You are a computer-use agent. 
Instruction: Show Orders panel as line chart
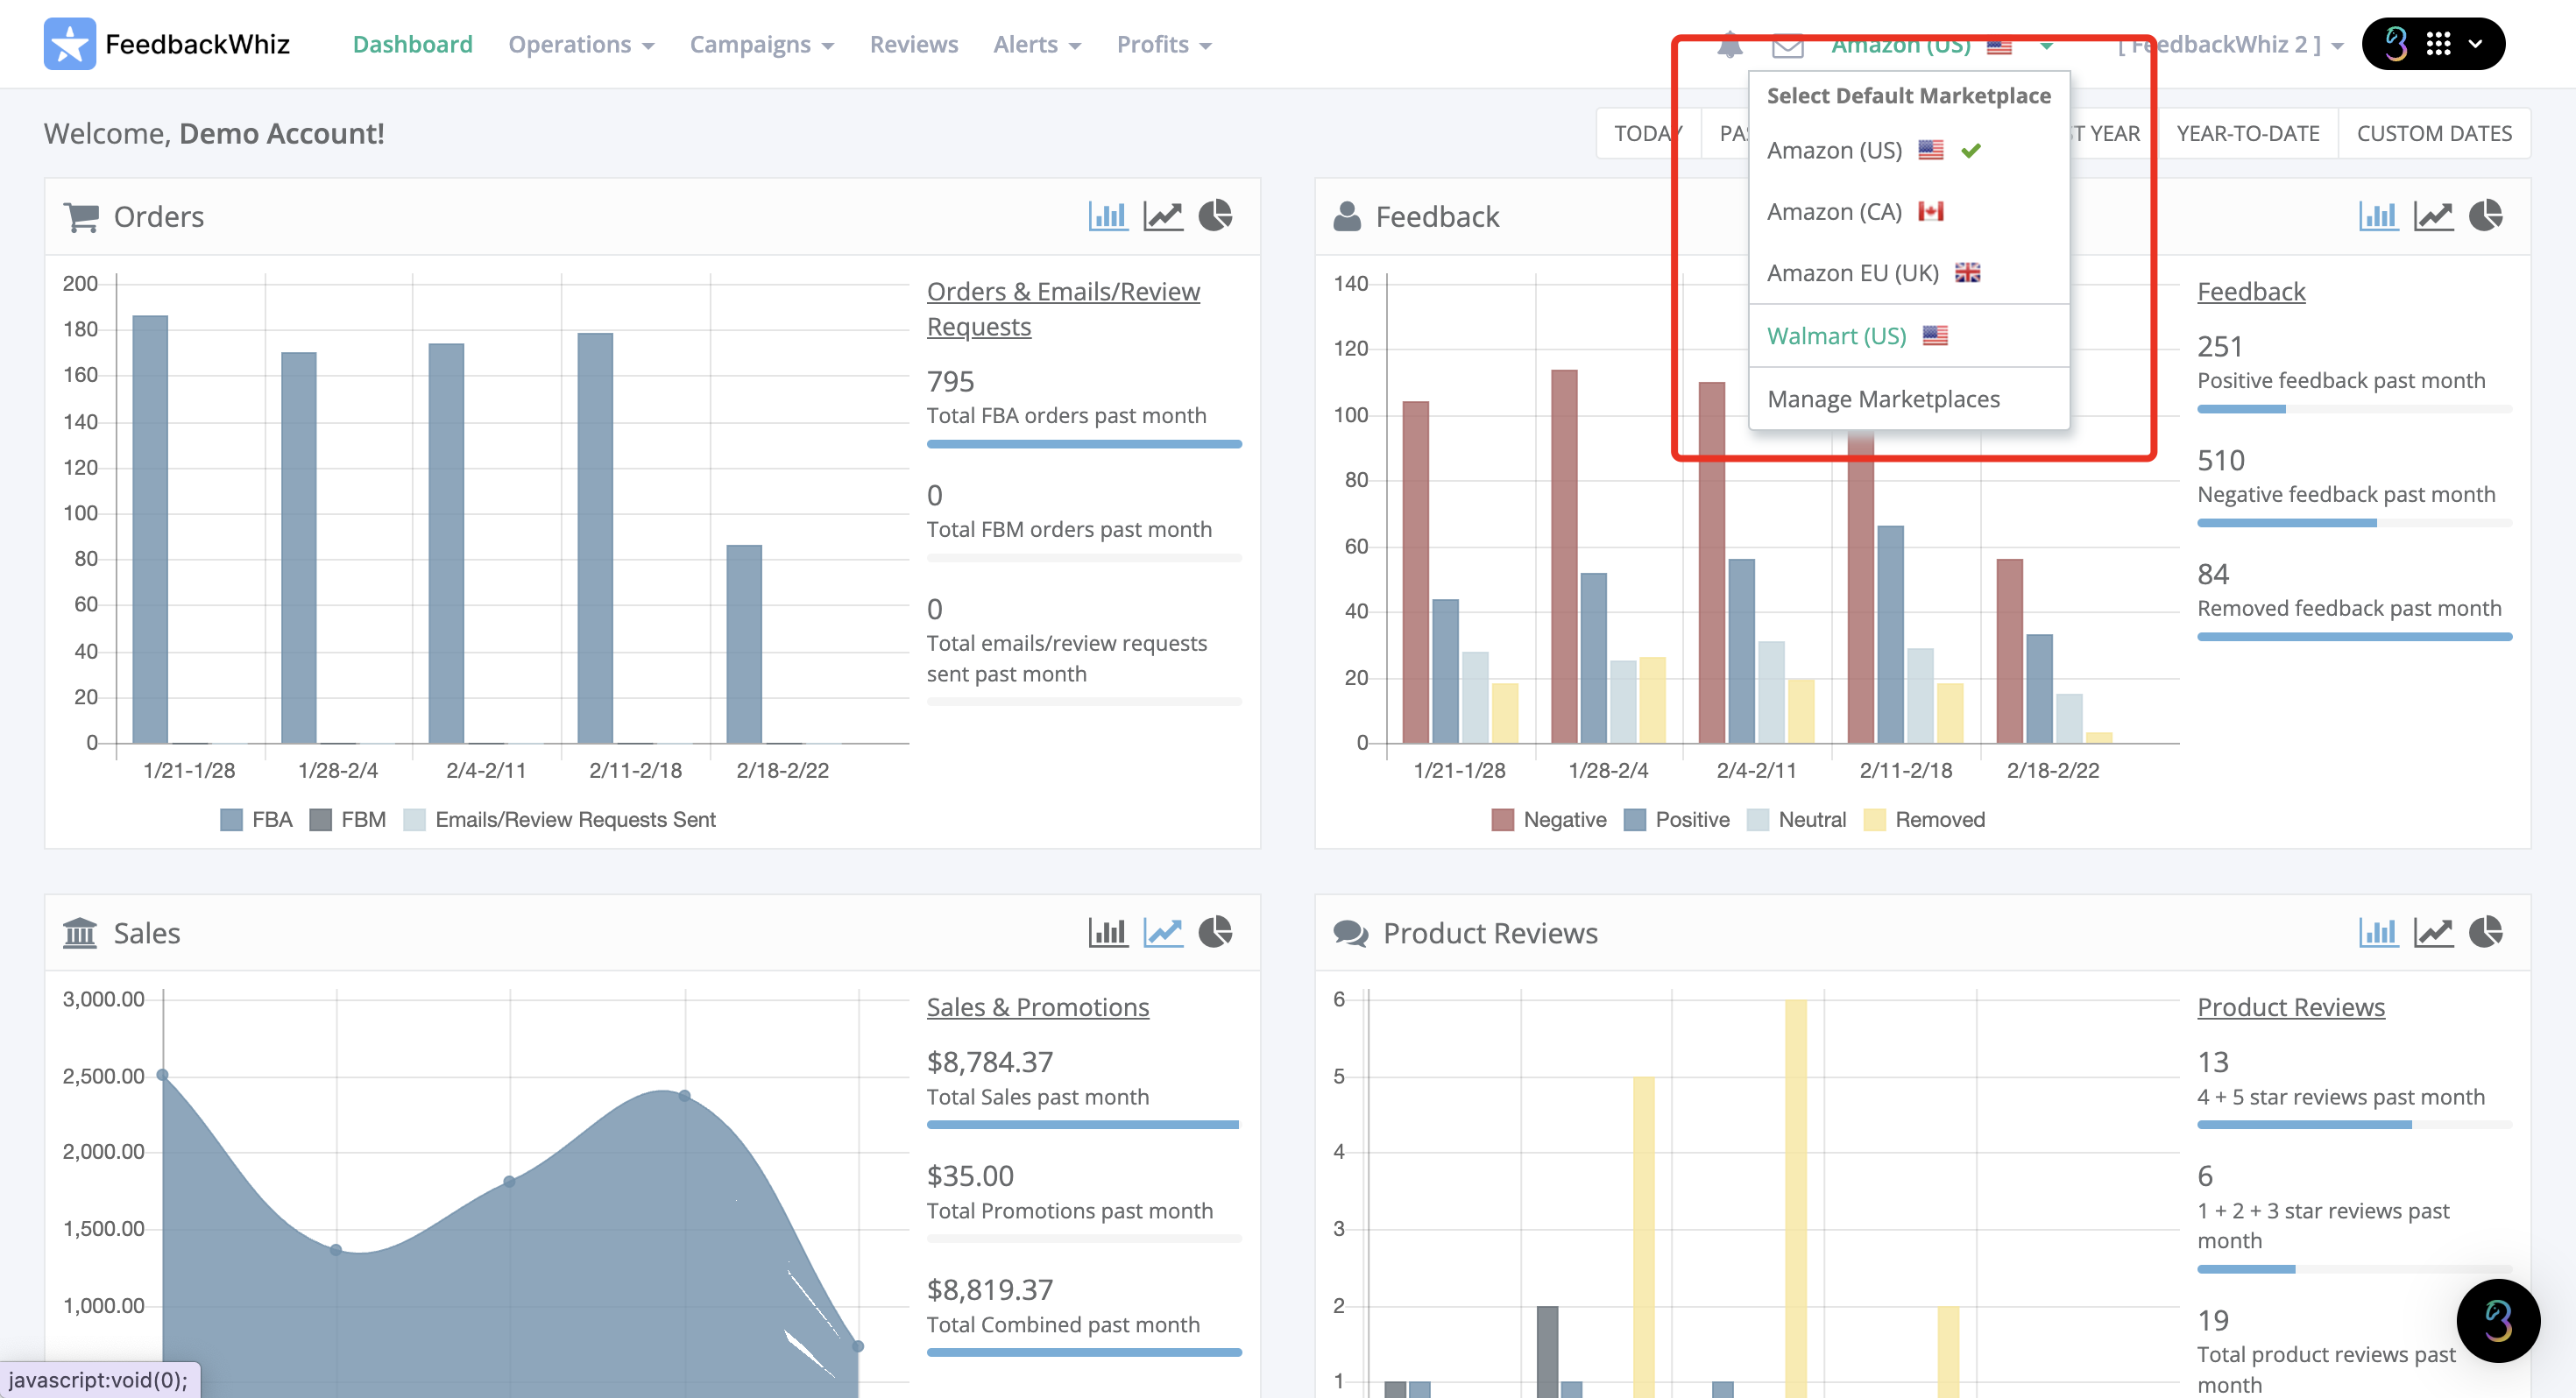pos(1163,216)
